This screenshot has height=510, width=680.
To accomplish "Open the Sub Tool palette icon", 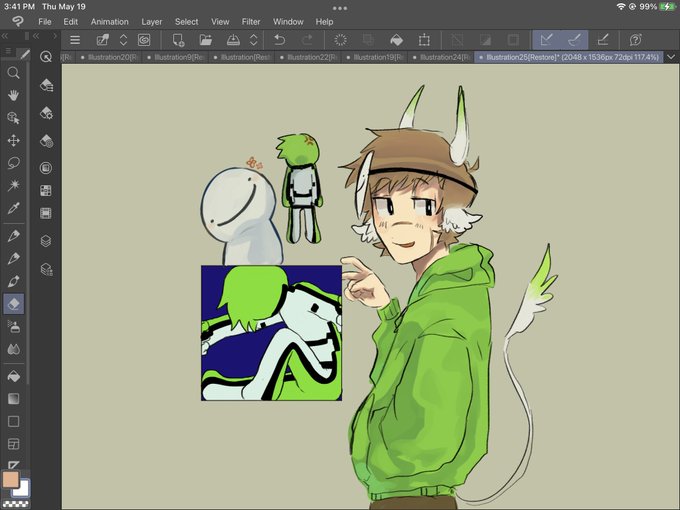I will coord(46,85).
